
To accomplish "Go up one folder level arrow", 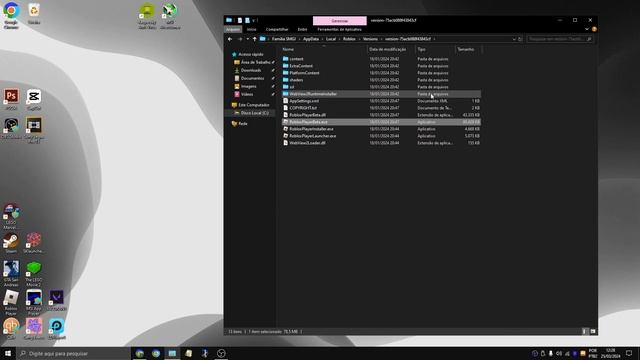I will 254,39.
